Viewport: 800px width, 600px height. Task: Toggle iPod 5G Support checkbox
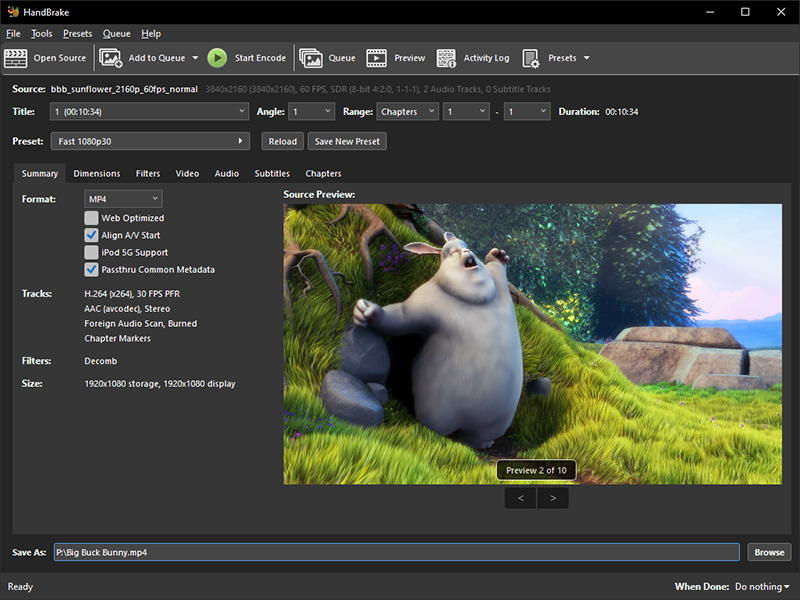coord(91,252)
